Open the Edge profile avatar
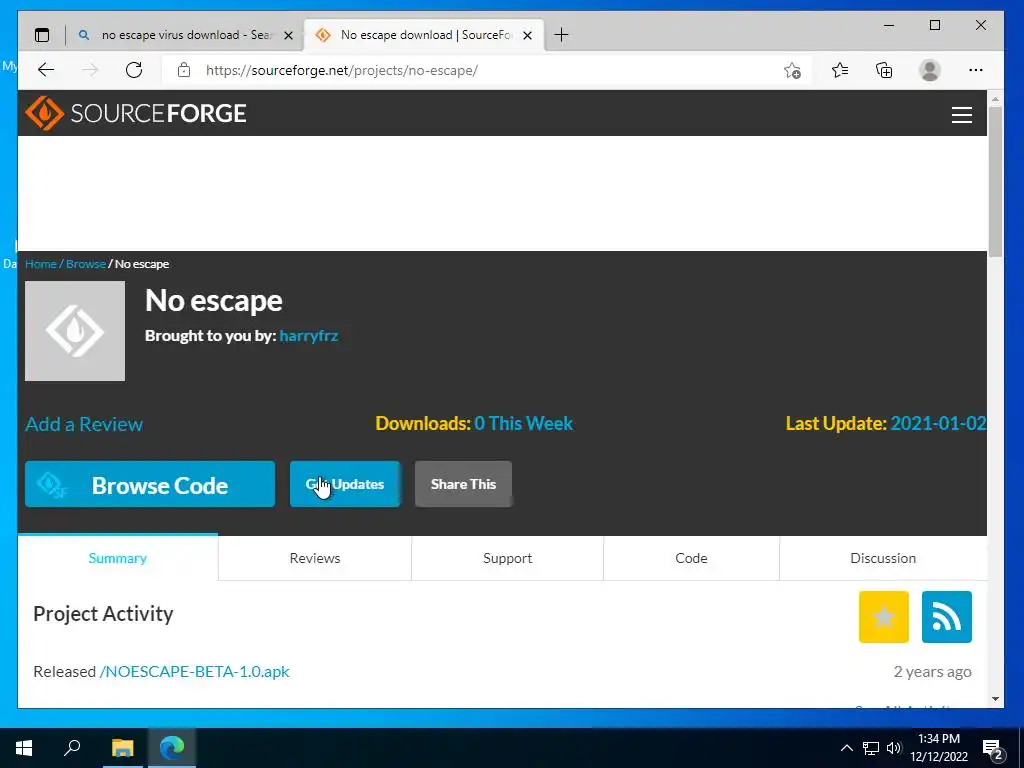Screen dimensions: 1024x768 pos(929,70)
